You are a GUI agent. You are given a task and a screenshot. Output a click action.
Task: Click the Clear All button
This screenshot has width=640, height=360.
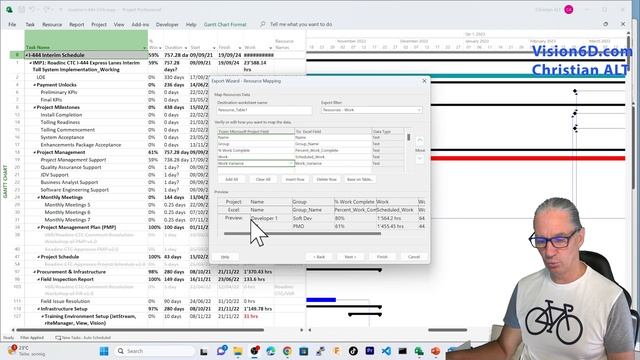tap(263, 180)
